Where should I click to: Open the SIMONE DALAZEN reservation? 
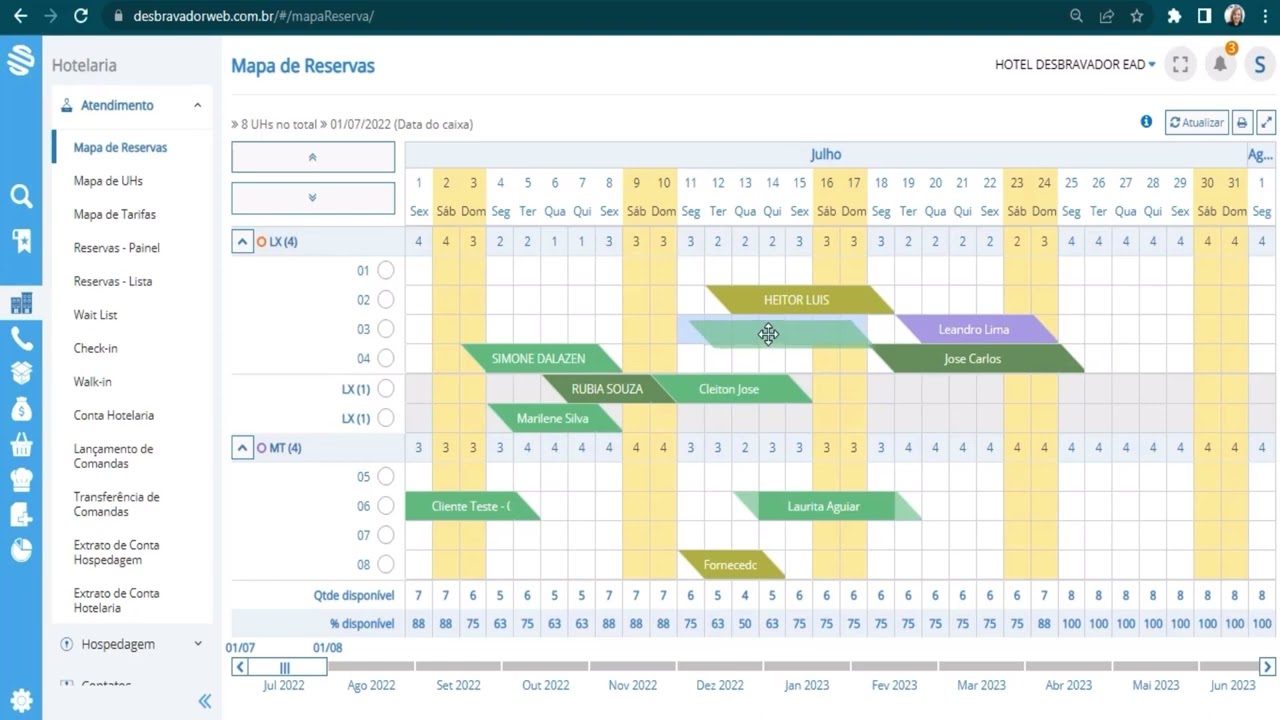(540, 359)
